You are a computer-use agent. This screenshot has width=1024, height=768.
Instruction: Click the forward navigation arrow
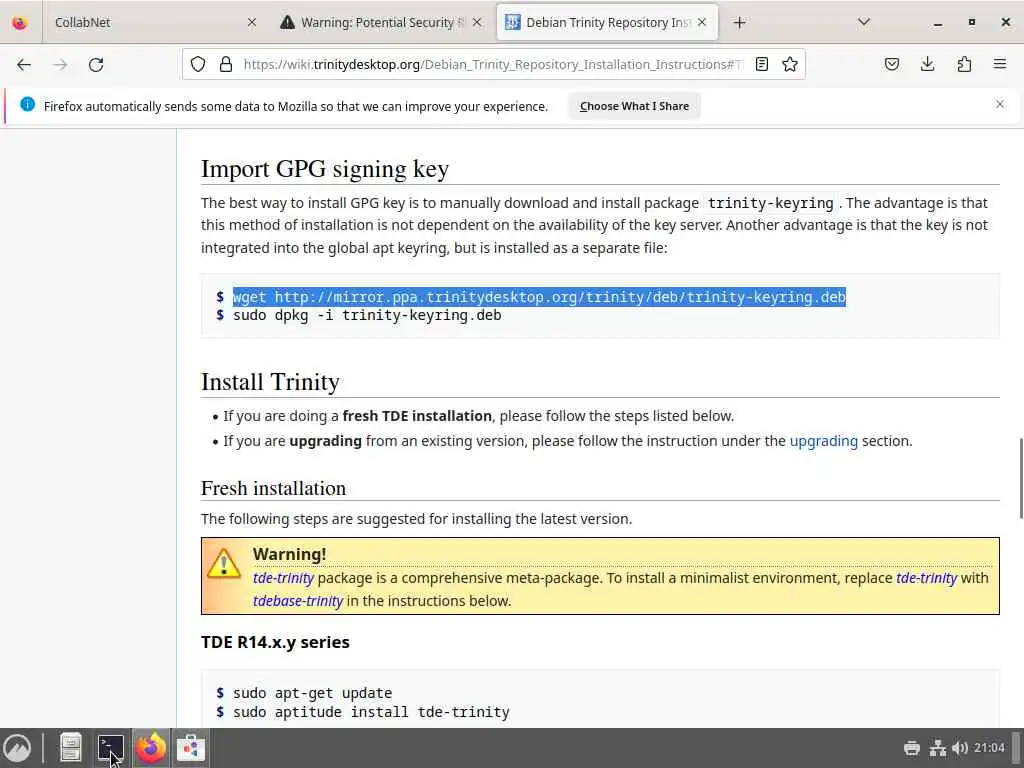[x=60, y=65]
